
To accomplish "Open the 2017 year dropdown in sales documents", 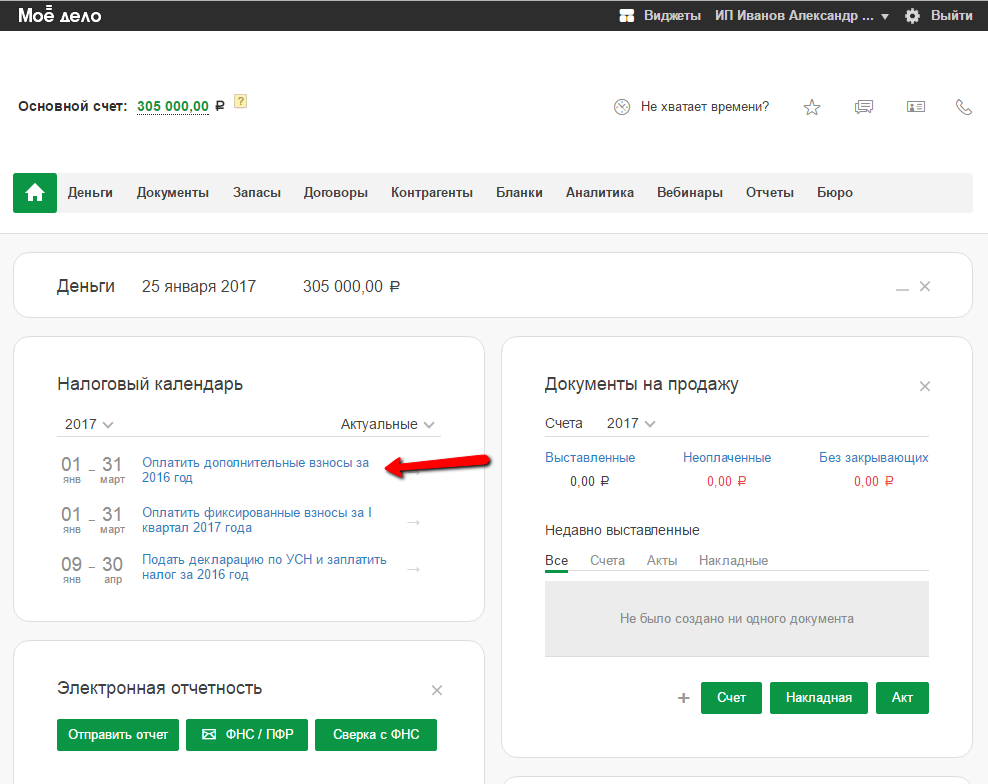I will (x=631, y=424).
